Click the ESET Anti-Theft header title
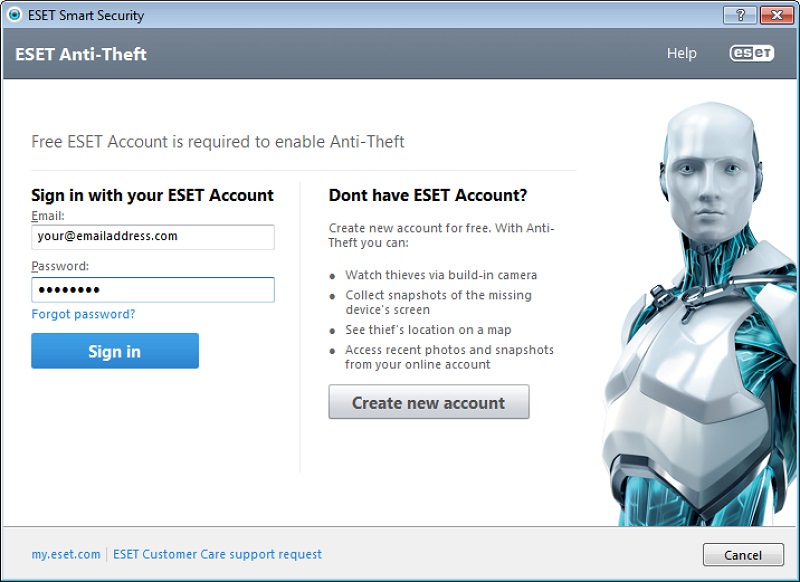 (x=81, y=54)
